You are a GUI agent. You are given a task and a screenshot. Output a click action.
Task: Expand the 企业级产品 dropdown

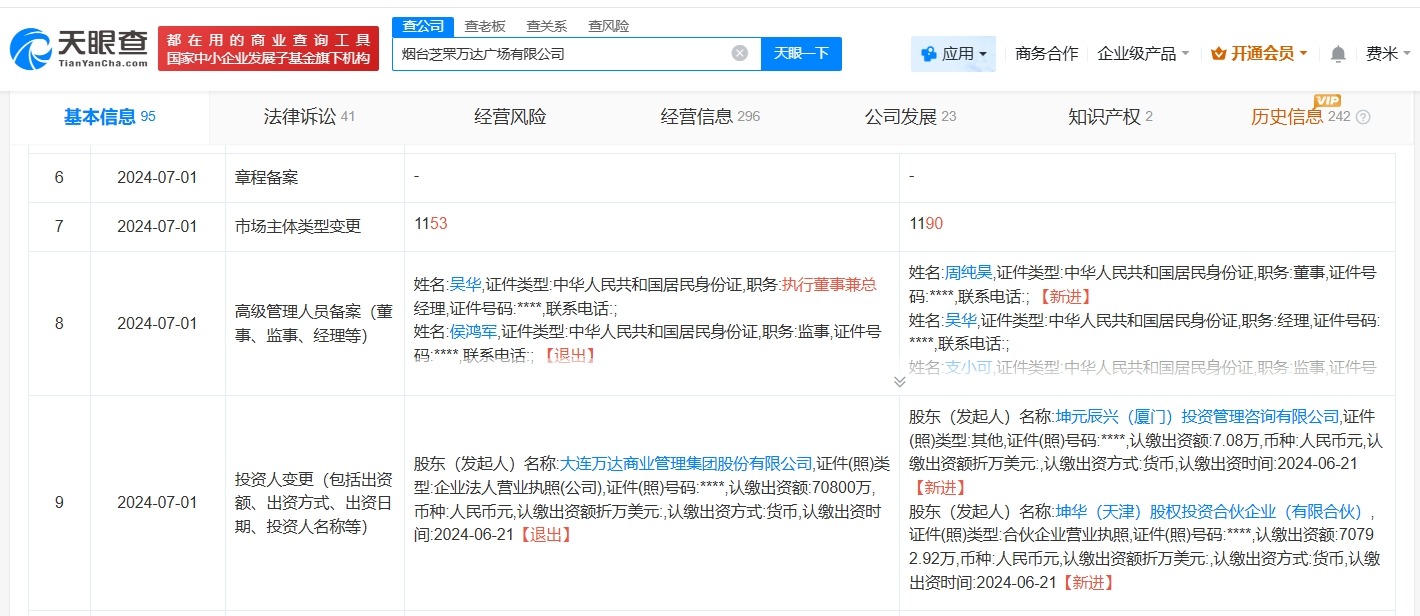point(1138,53)
